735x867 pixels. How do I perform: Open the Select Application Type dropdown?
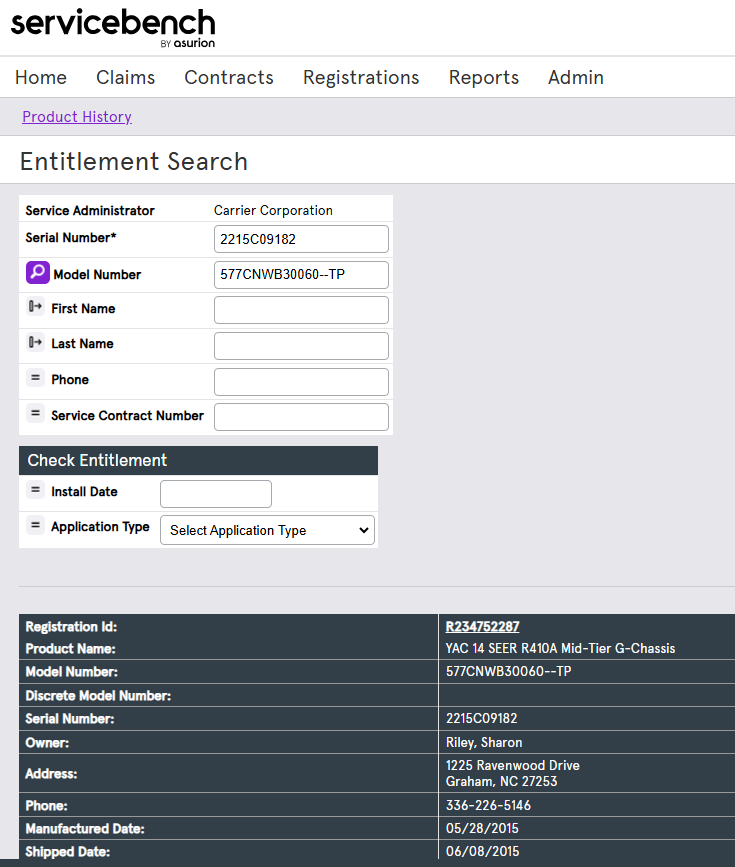pyautogui.click(x=266, y=530)
